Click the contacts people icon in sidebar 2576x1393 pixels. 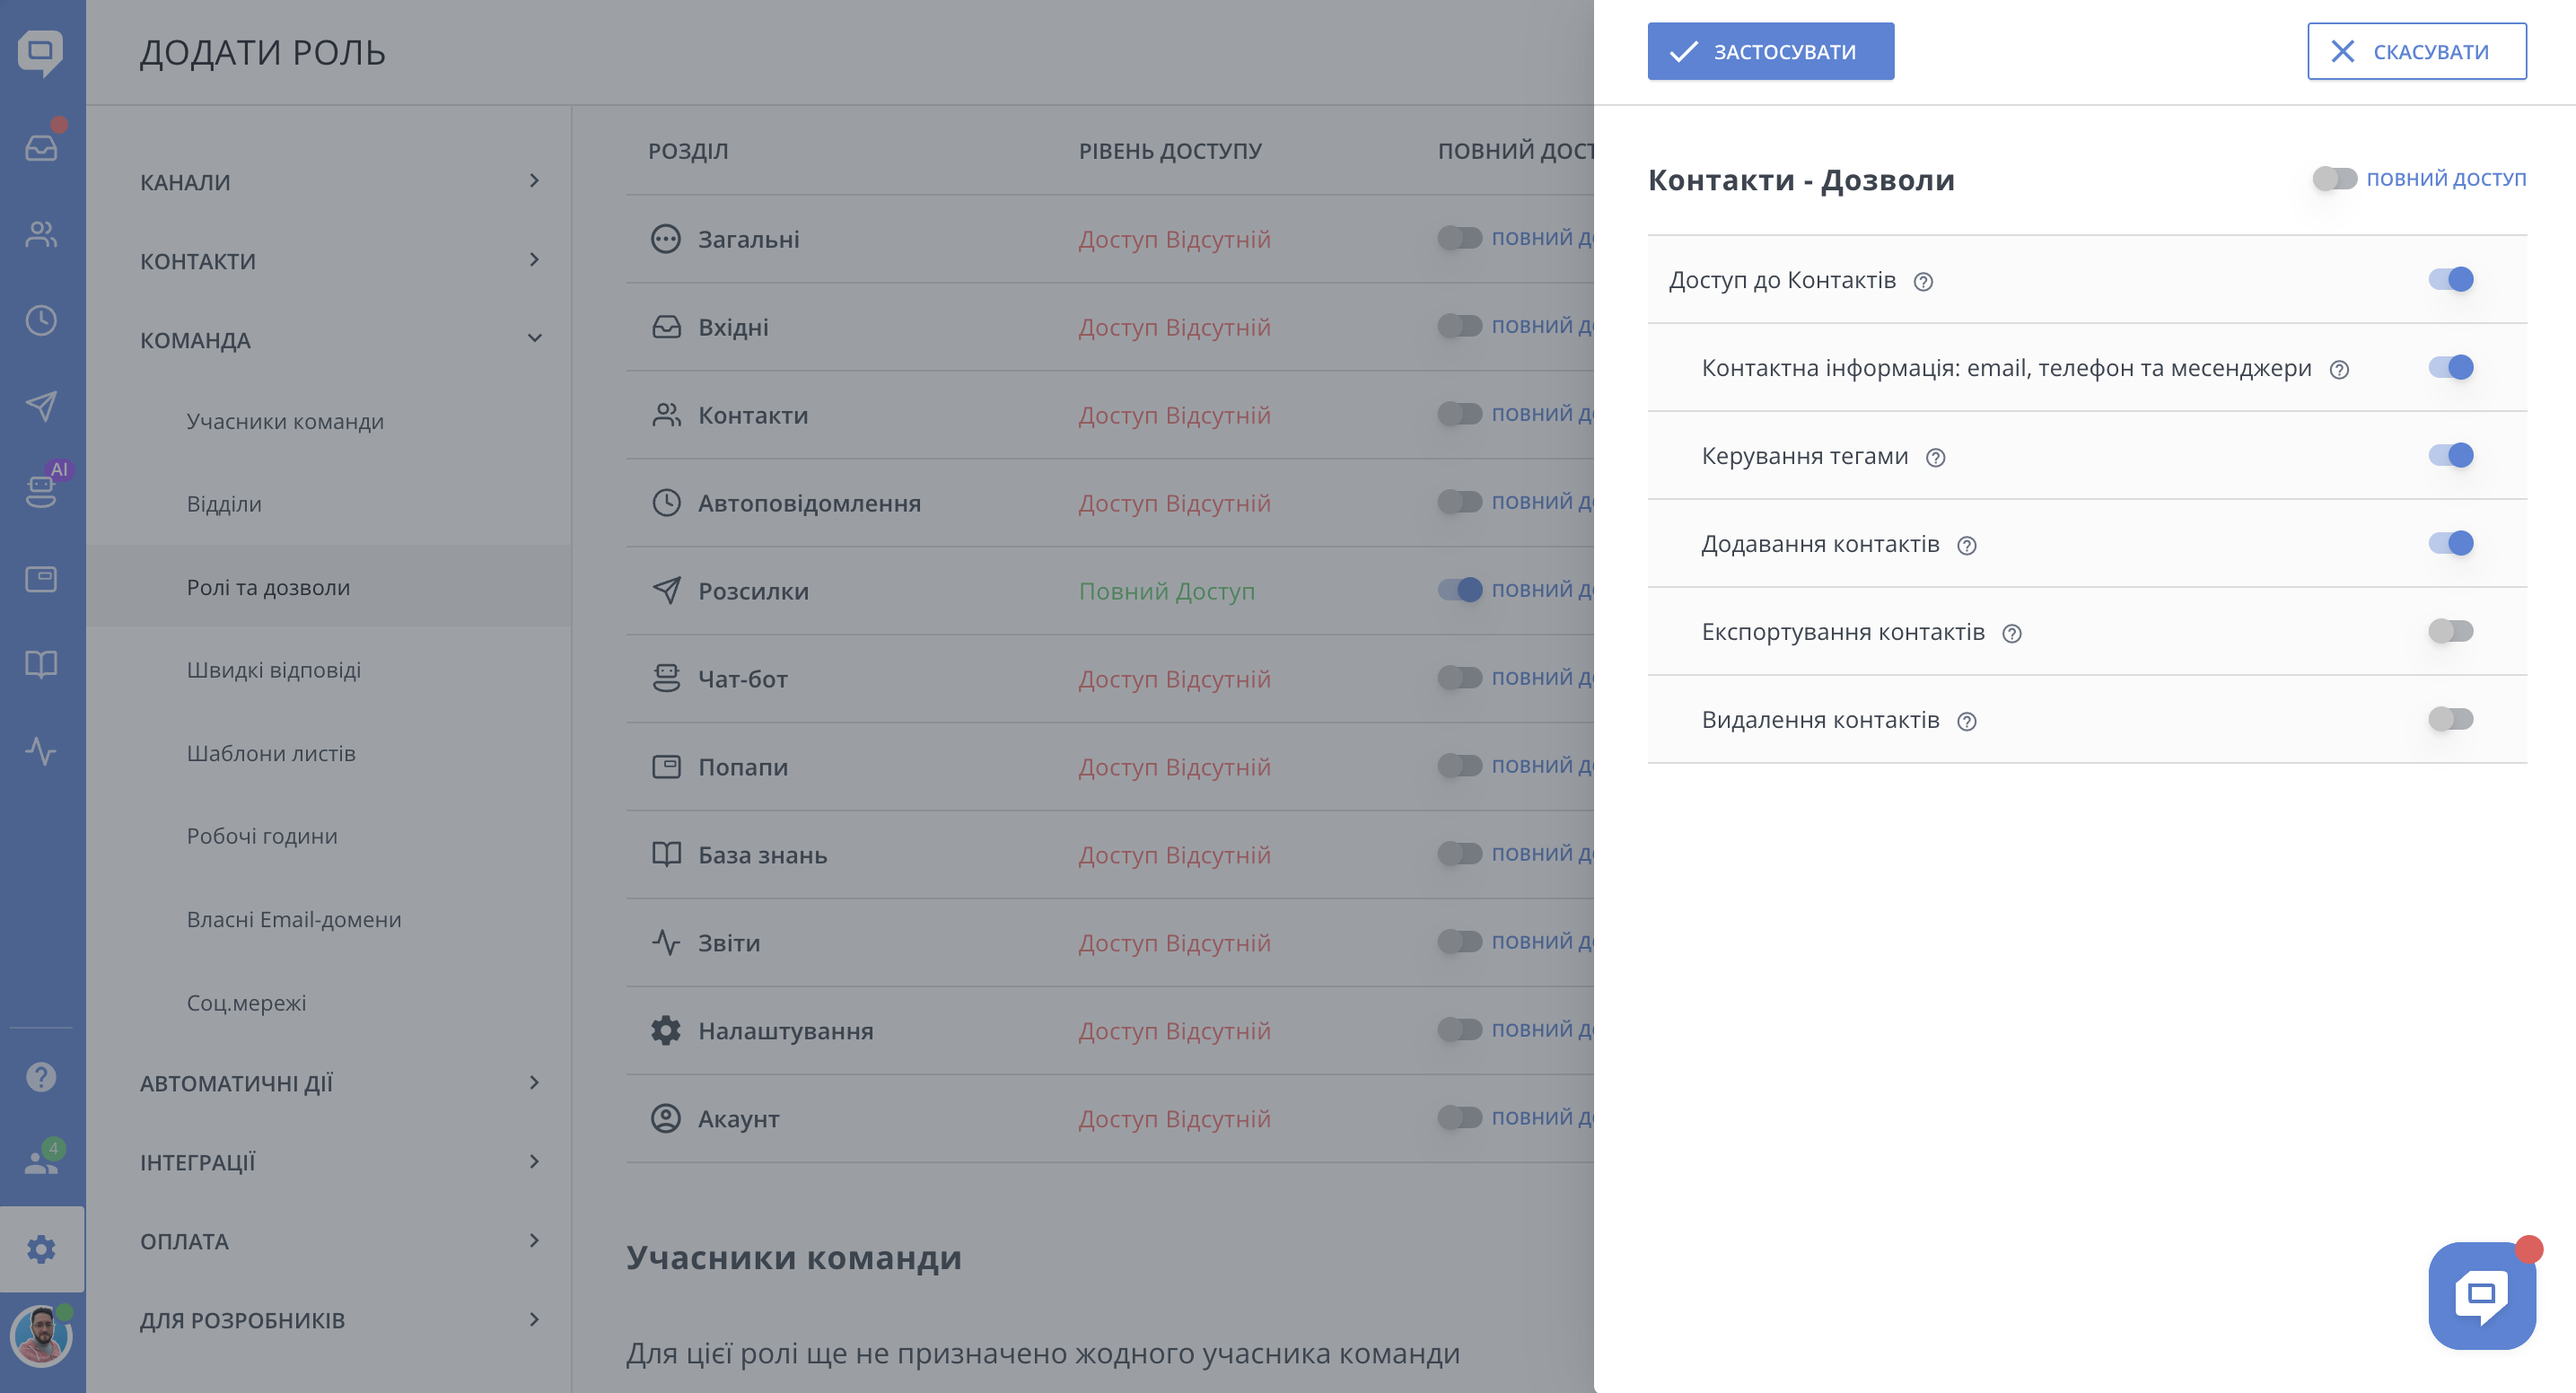click(41, 234)
